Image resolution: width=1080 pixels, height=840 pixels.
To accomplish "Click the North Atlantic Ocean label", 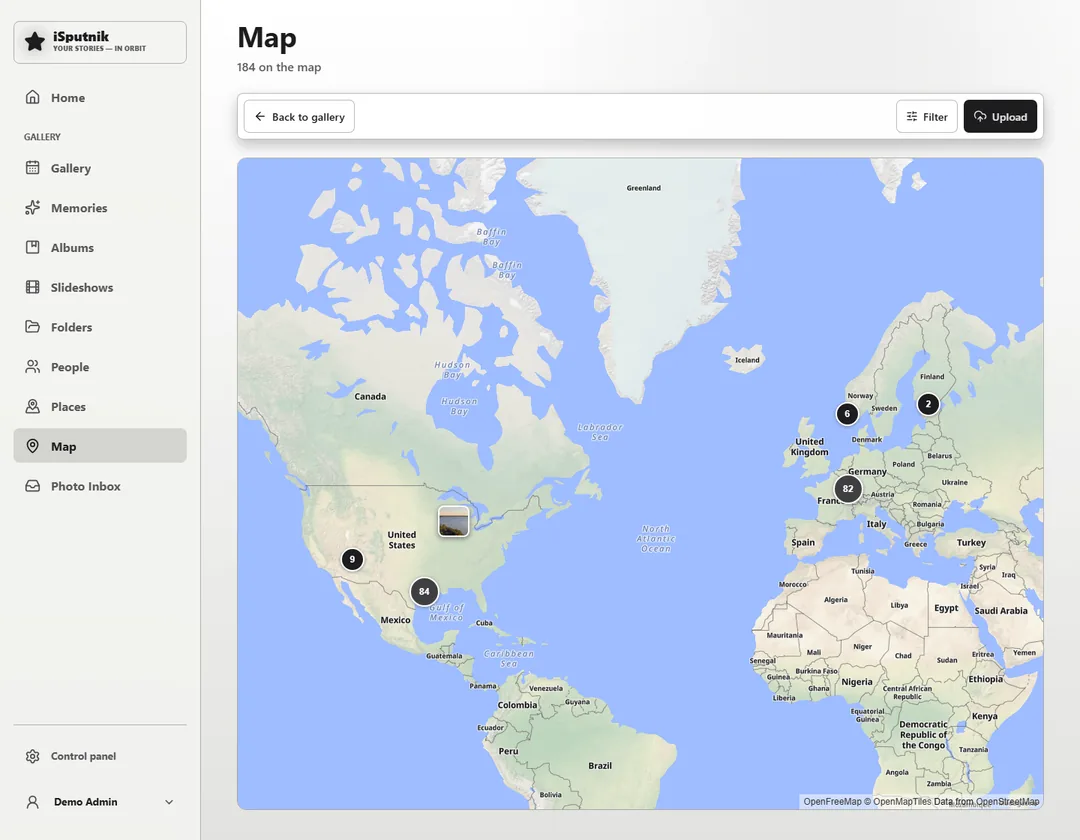I will click(x=656, y=539).
